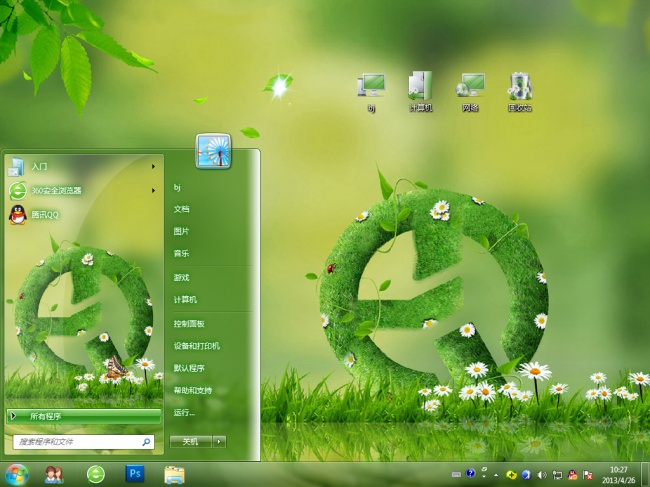650x487 pixels.
Task: Open 控制面板 from the Start menu
Action: [x=189, y=324]
